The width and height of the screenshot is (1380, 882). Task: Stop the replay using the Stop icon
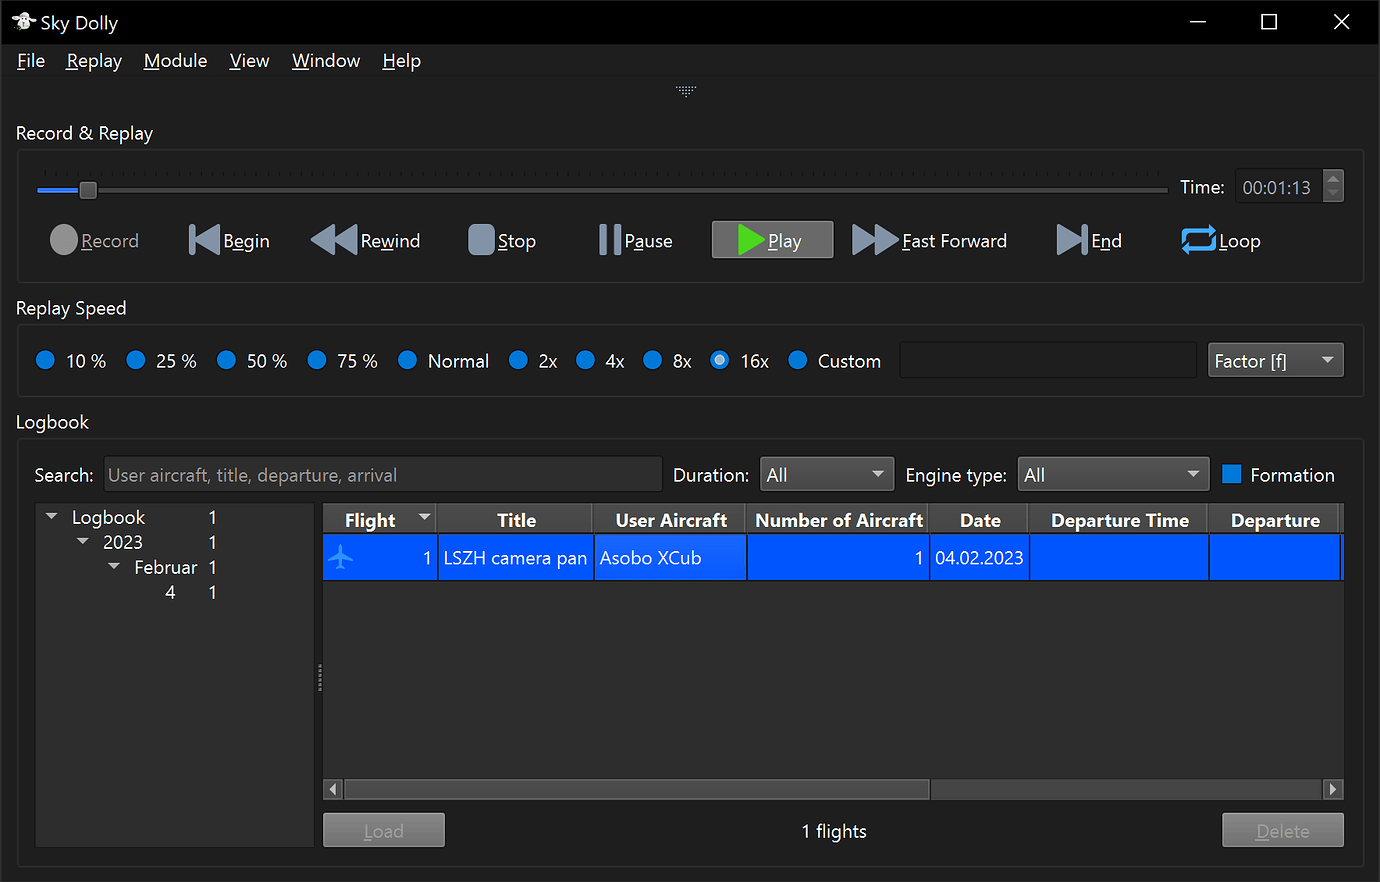point(483,240)
